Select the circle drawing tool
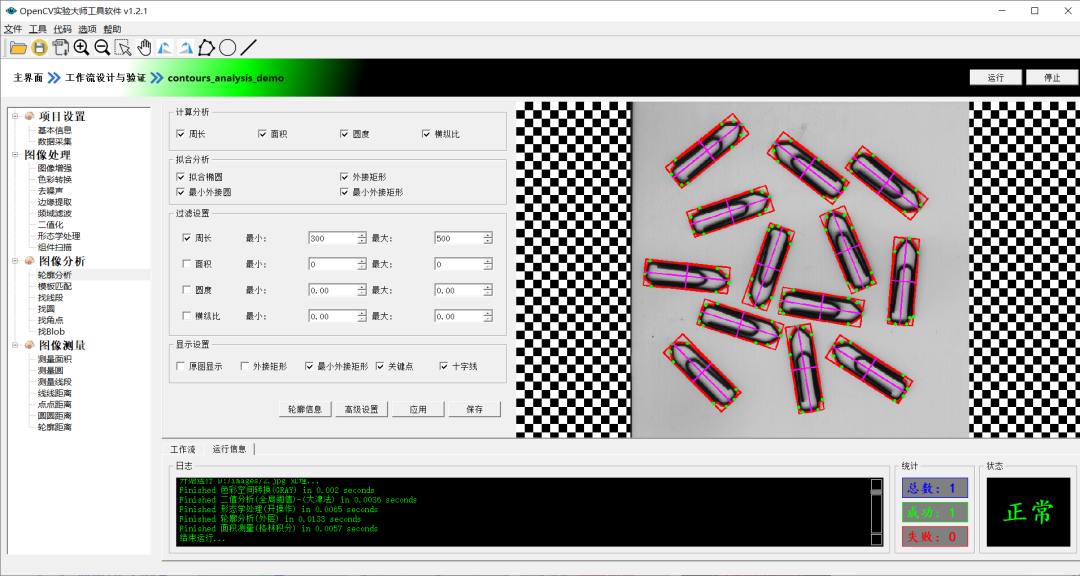 pos(227,48)
